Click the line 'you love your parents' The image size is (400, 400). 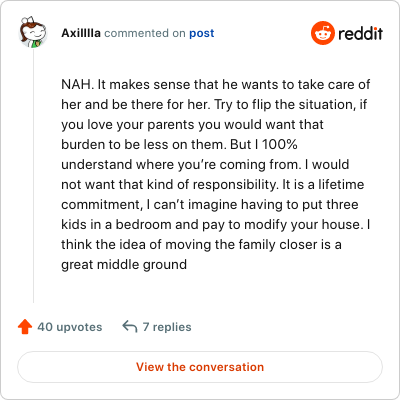click(x=192, y=125)
